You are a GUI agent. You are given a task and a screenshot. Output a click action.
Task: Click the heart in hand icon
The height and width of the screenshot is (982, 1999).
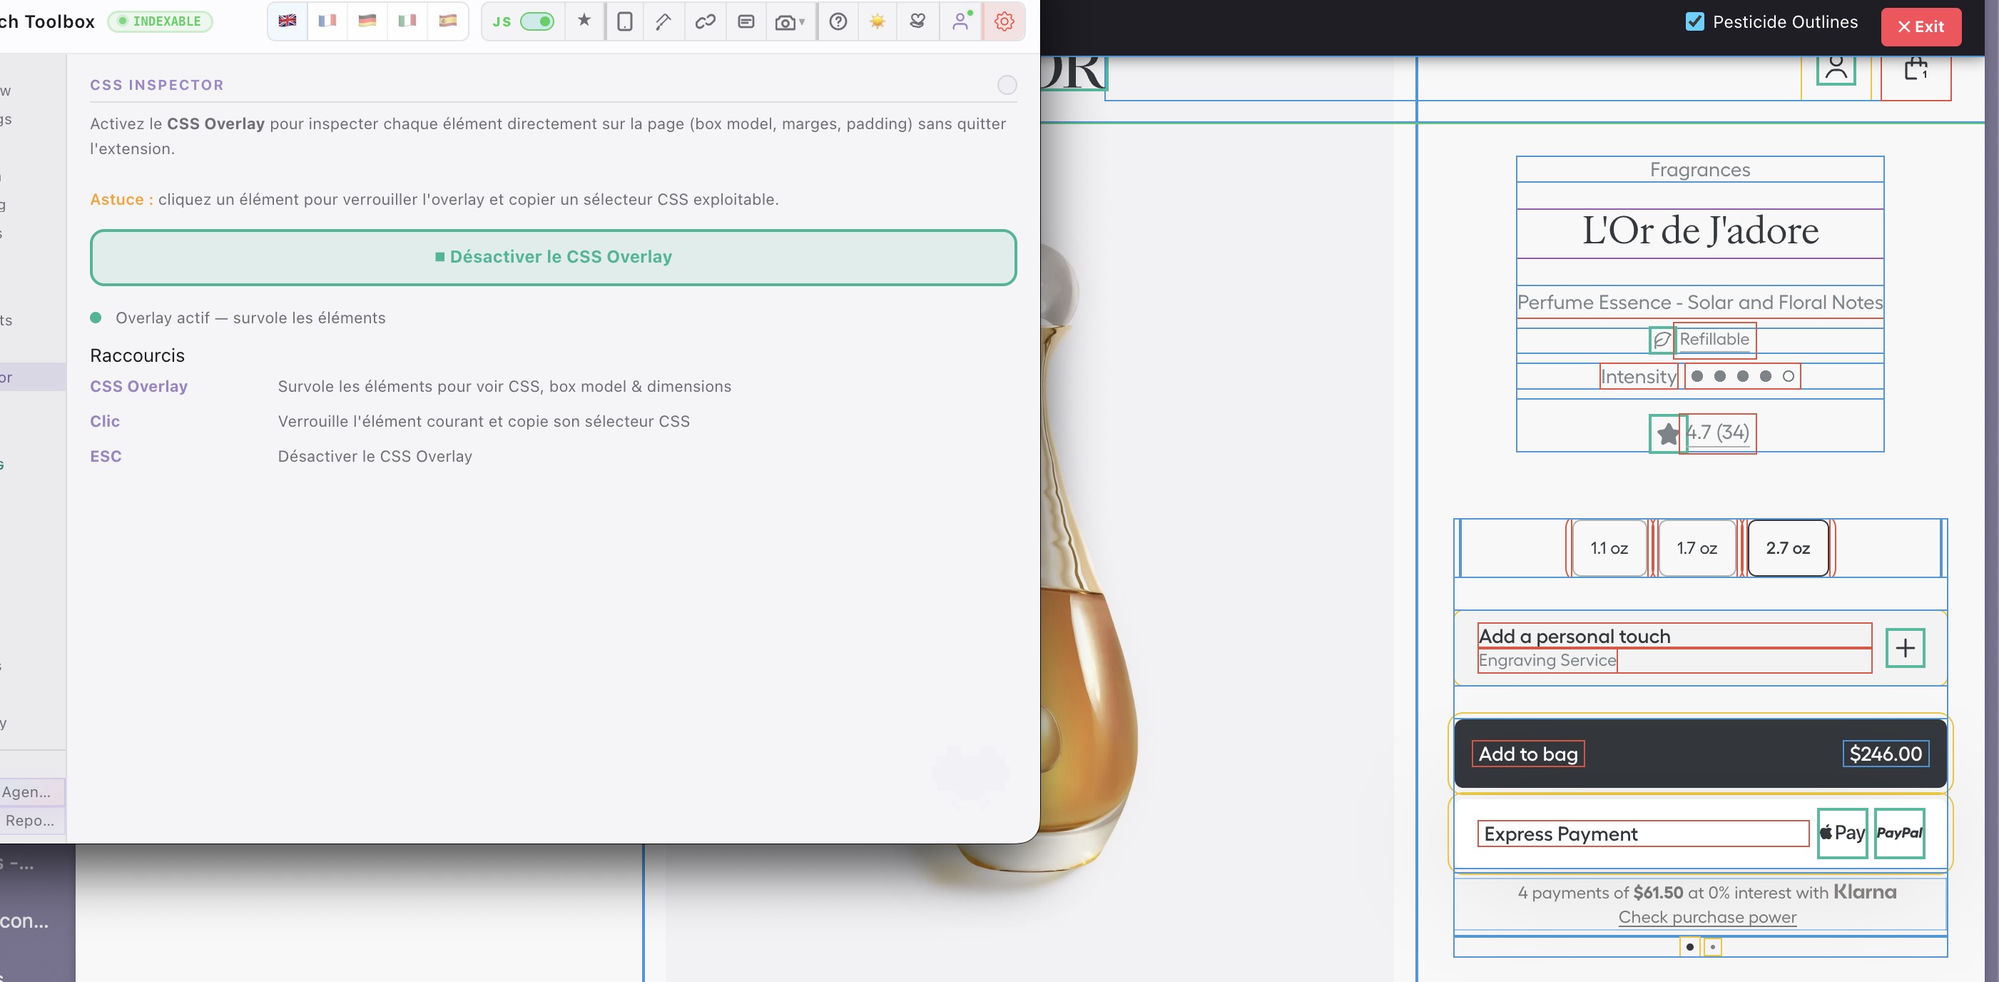[x=917, y=21]
